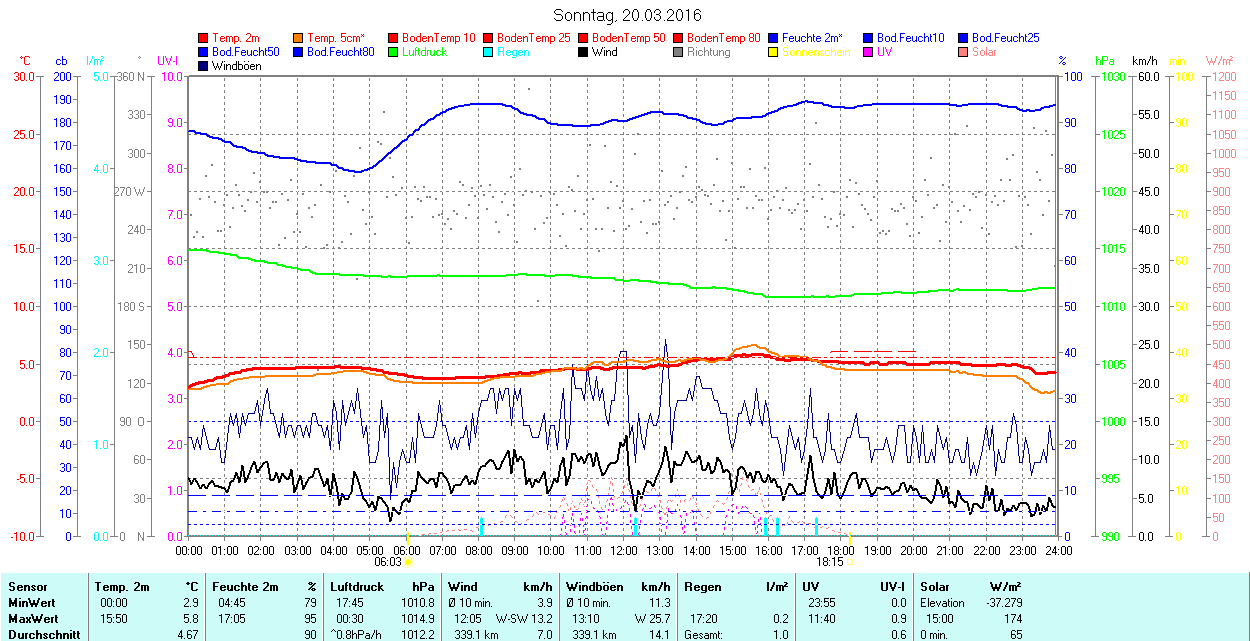Click the magenta UV legend square
This screenshot has height=641, width=1250.
[868, 52]
